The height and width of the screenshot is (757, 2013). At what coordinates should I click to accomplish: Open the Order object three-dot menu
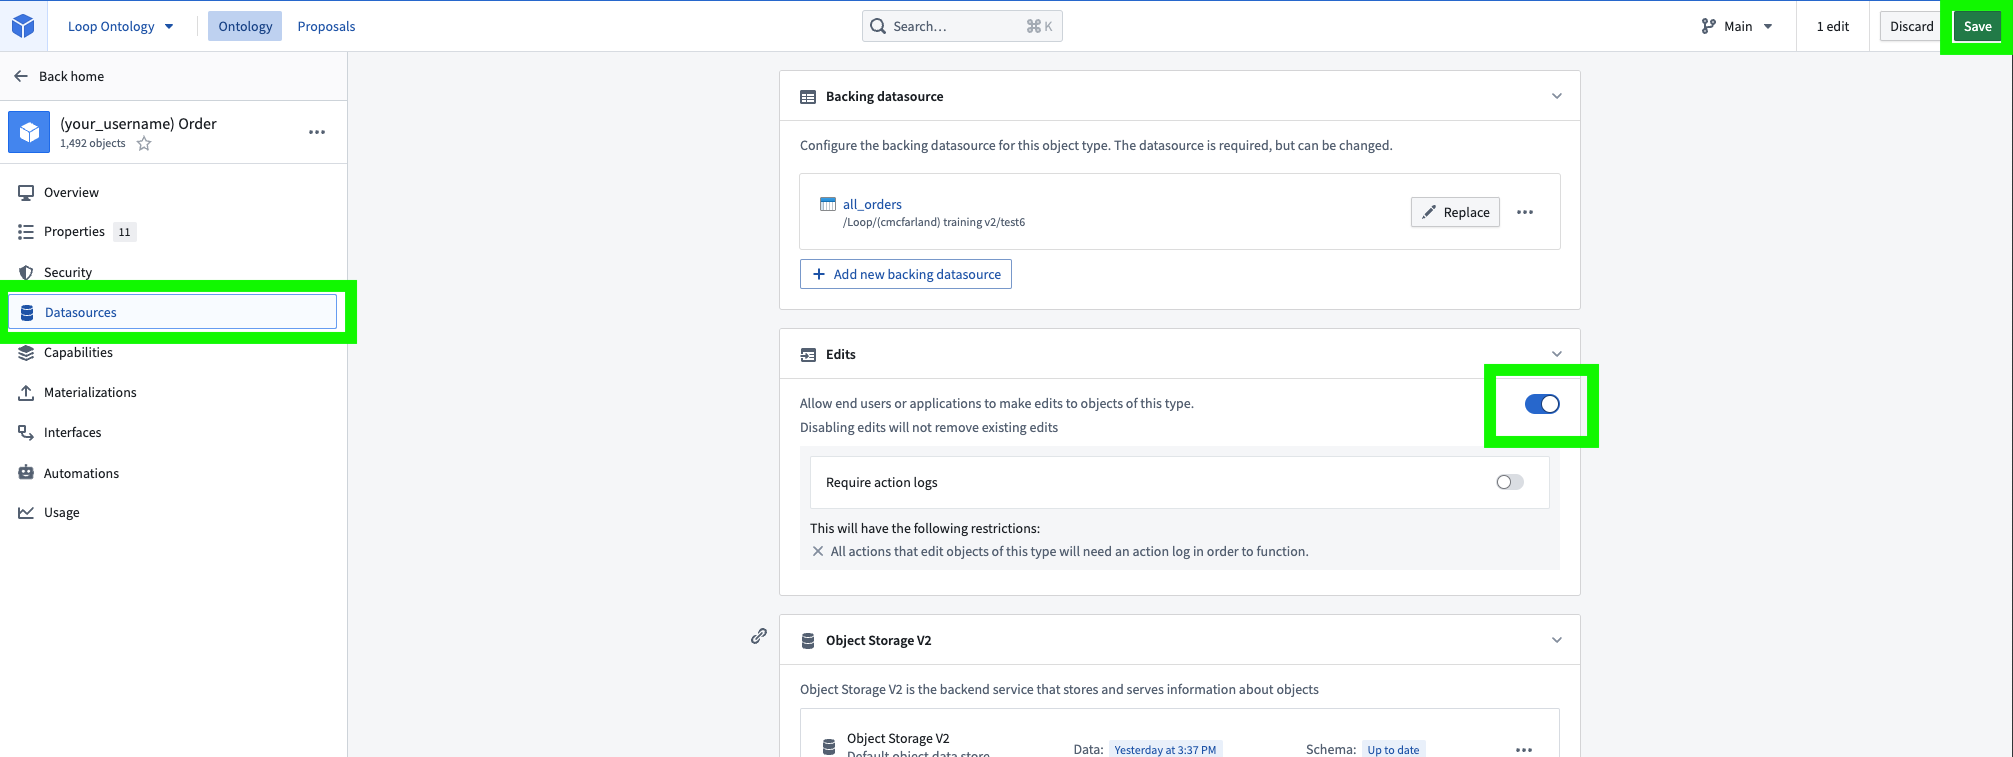pos(317,132)
